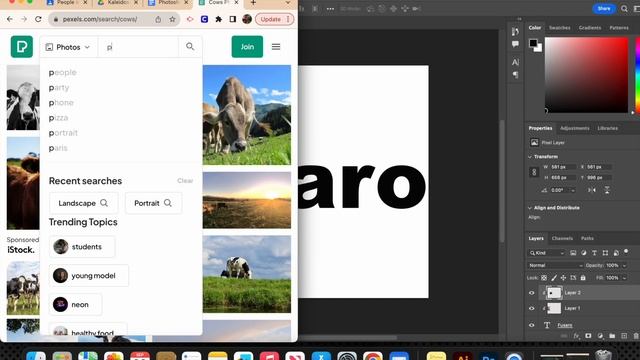The width and height of the screenshot is (640, 360).
Task: Click the link width and height chain icon
Action: (534, 172)
